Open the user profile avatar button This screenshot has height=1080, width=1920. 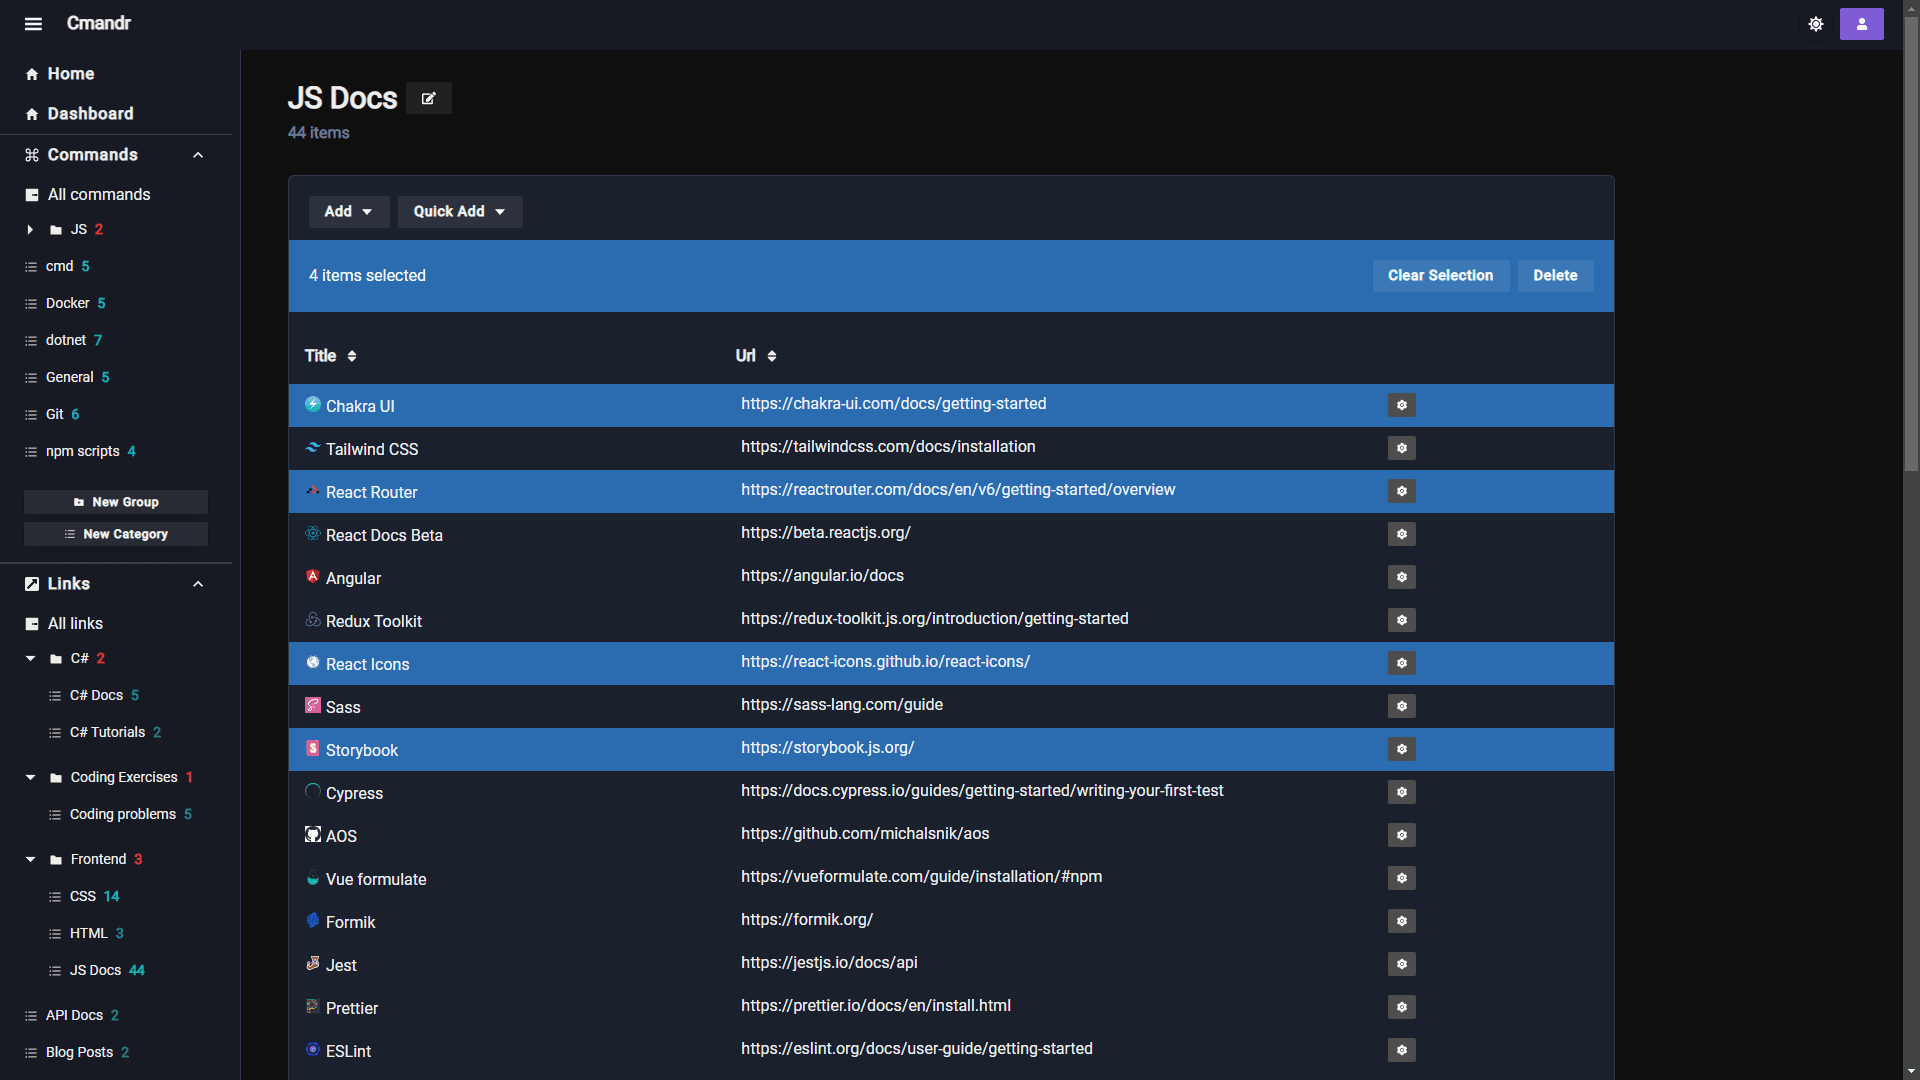pos(1861,24)
